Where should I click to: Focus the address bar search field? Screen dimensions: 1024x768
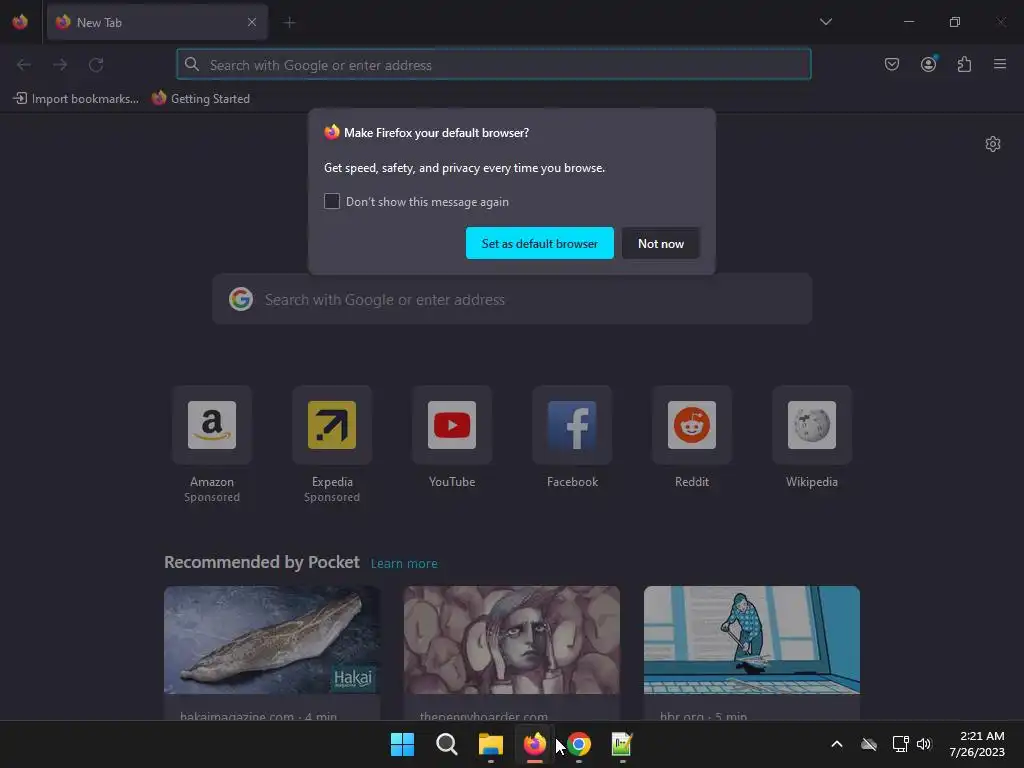pos(494,65)
